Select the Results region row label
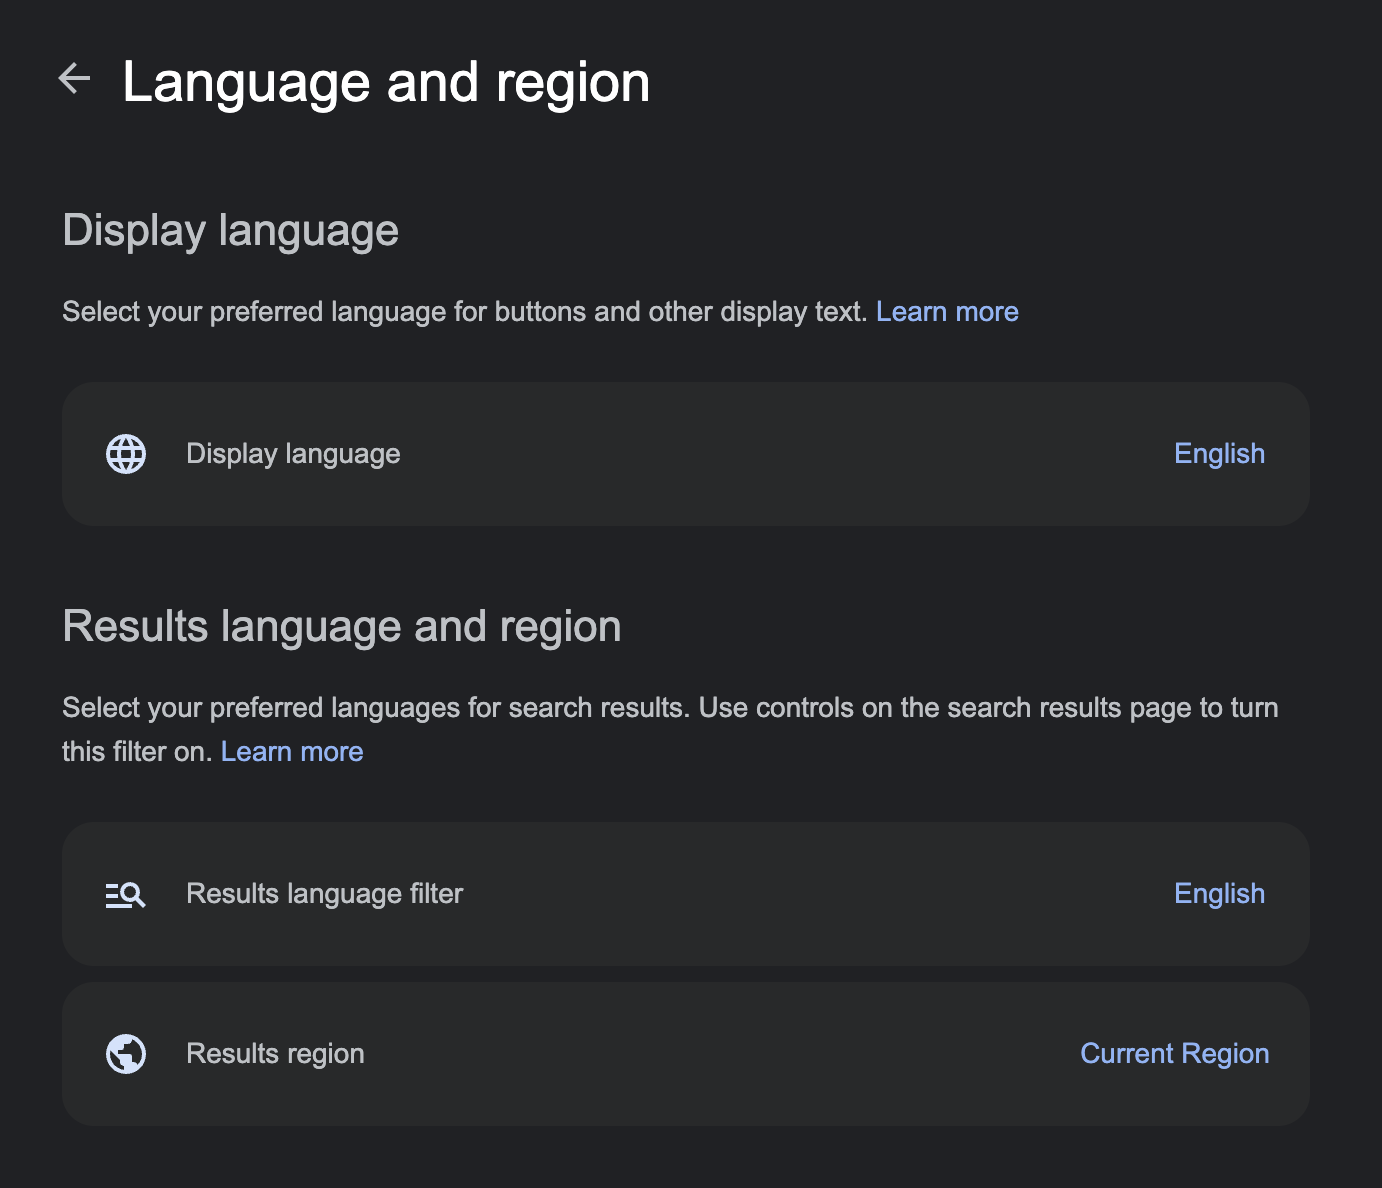Image resolution: width=1382 pixels, height=1188 pixels. pos(275,1054)
